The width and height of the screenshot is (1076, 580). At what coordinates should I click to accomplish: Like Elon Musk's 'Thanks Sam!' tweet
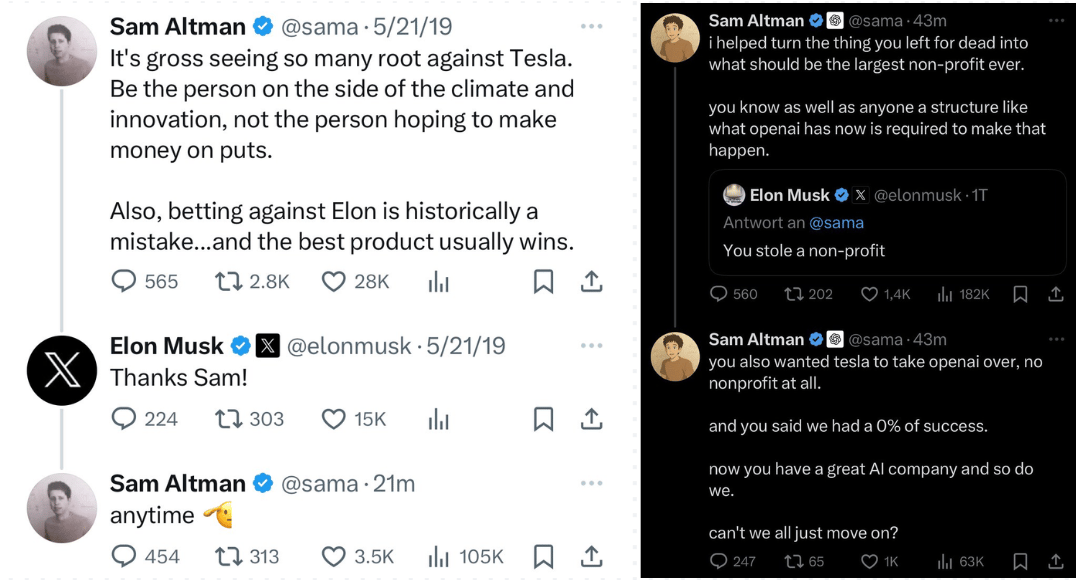point(334,419)
